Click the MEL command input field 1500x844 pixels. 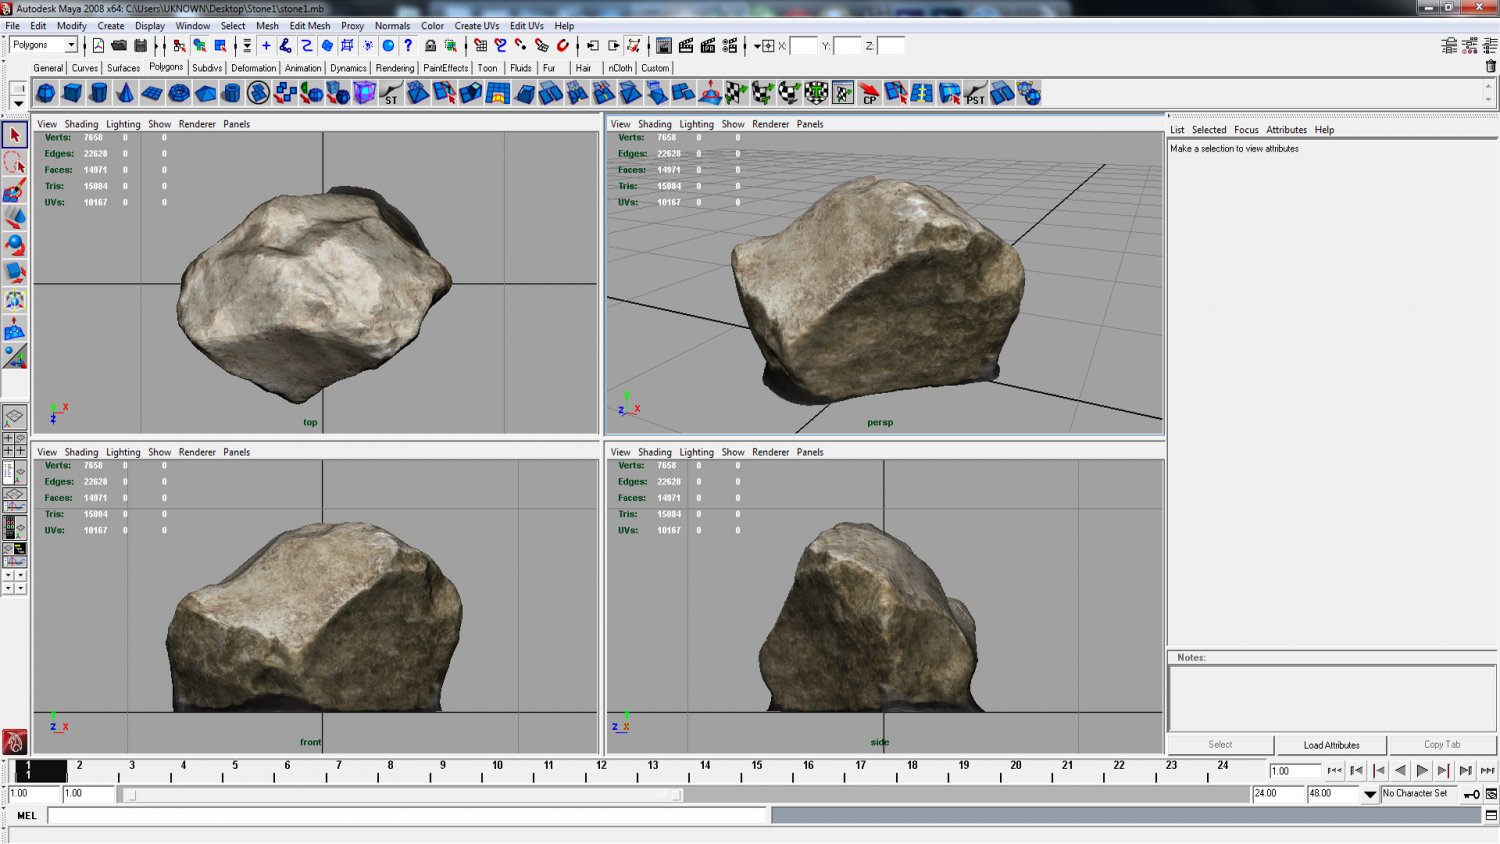(x=406, y=816)
